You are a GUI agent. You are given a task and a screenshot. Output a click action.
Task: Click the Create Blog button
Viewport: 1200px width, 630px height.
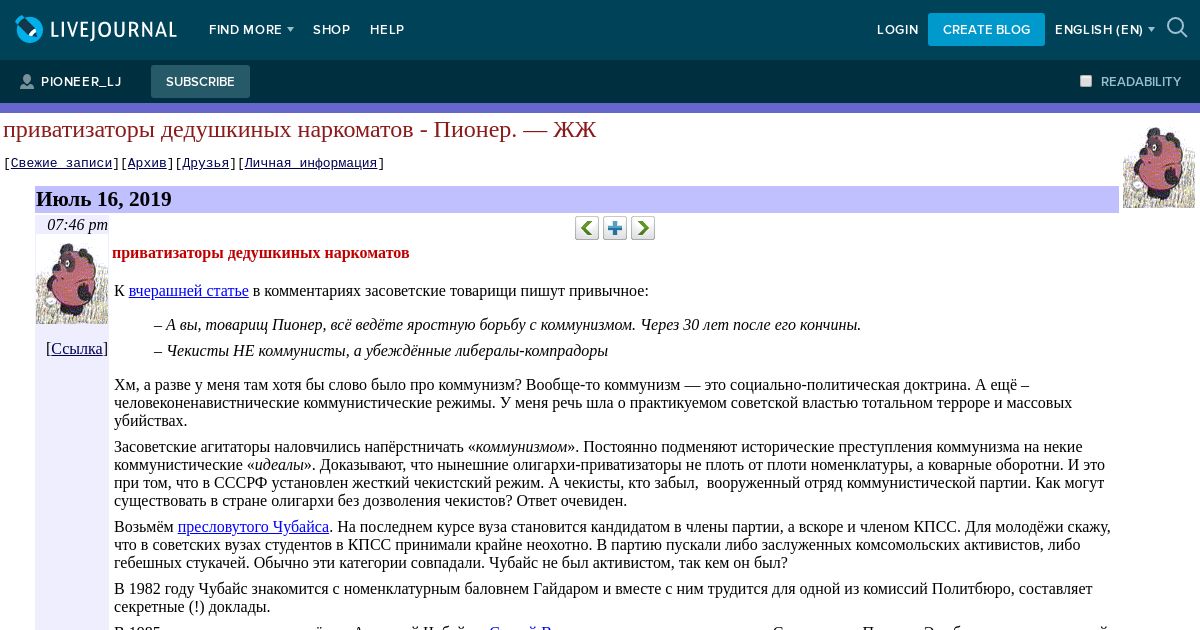pos(986,30)
